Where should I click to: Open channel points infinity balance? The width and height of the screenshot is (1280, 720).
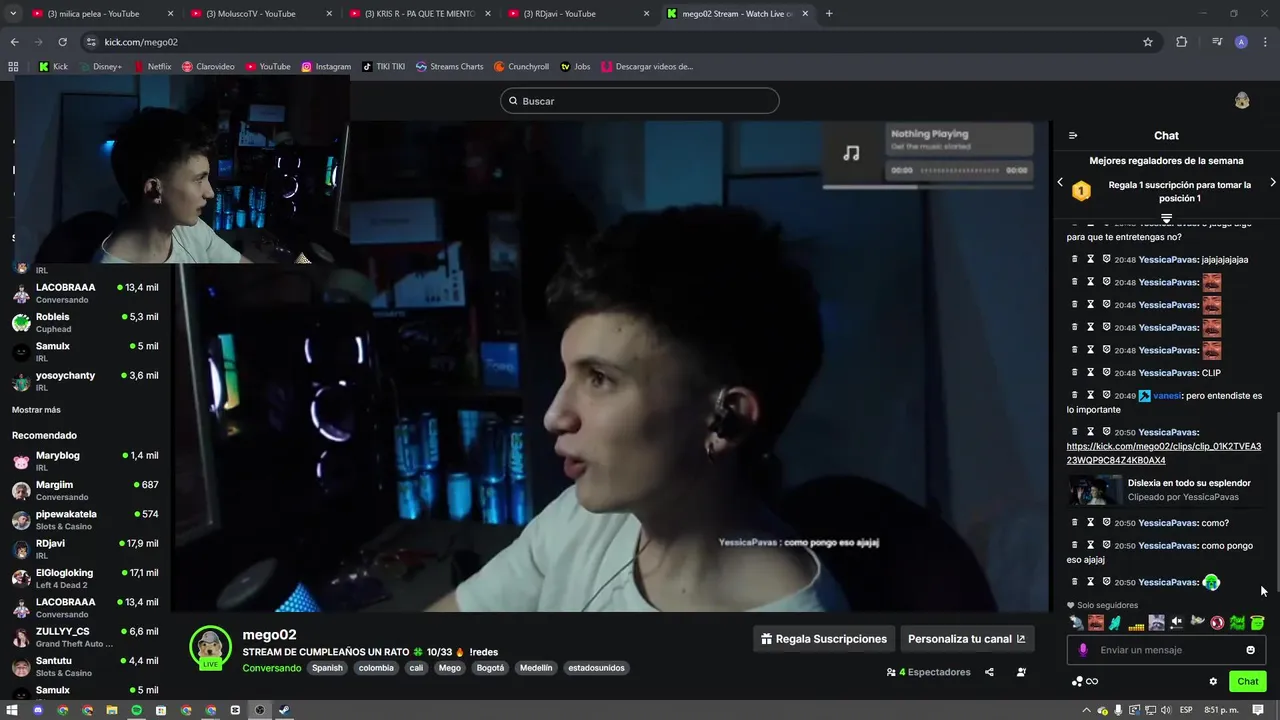pos(1085,681)
